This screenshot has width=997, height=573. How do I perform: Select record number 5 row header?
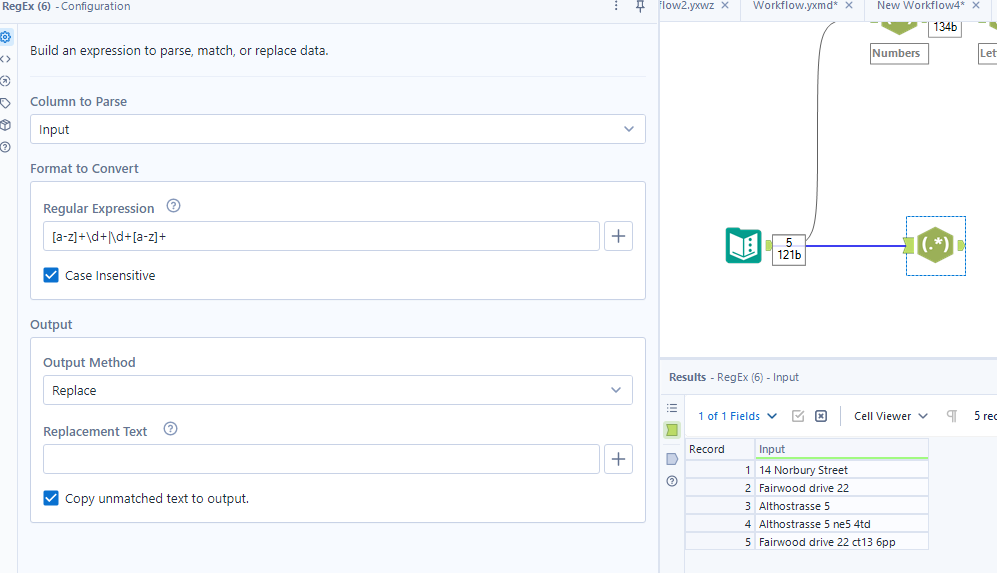(720, 542)
